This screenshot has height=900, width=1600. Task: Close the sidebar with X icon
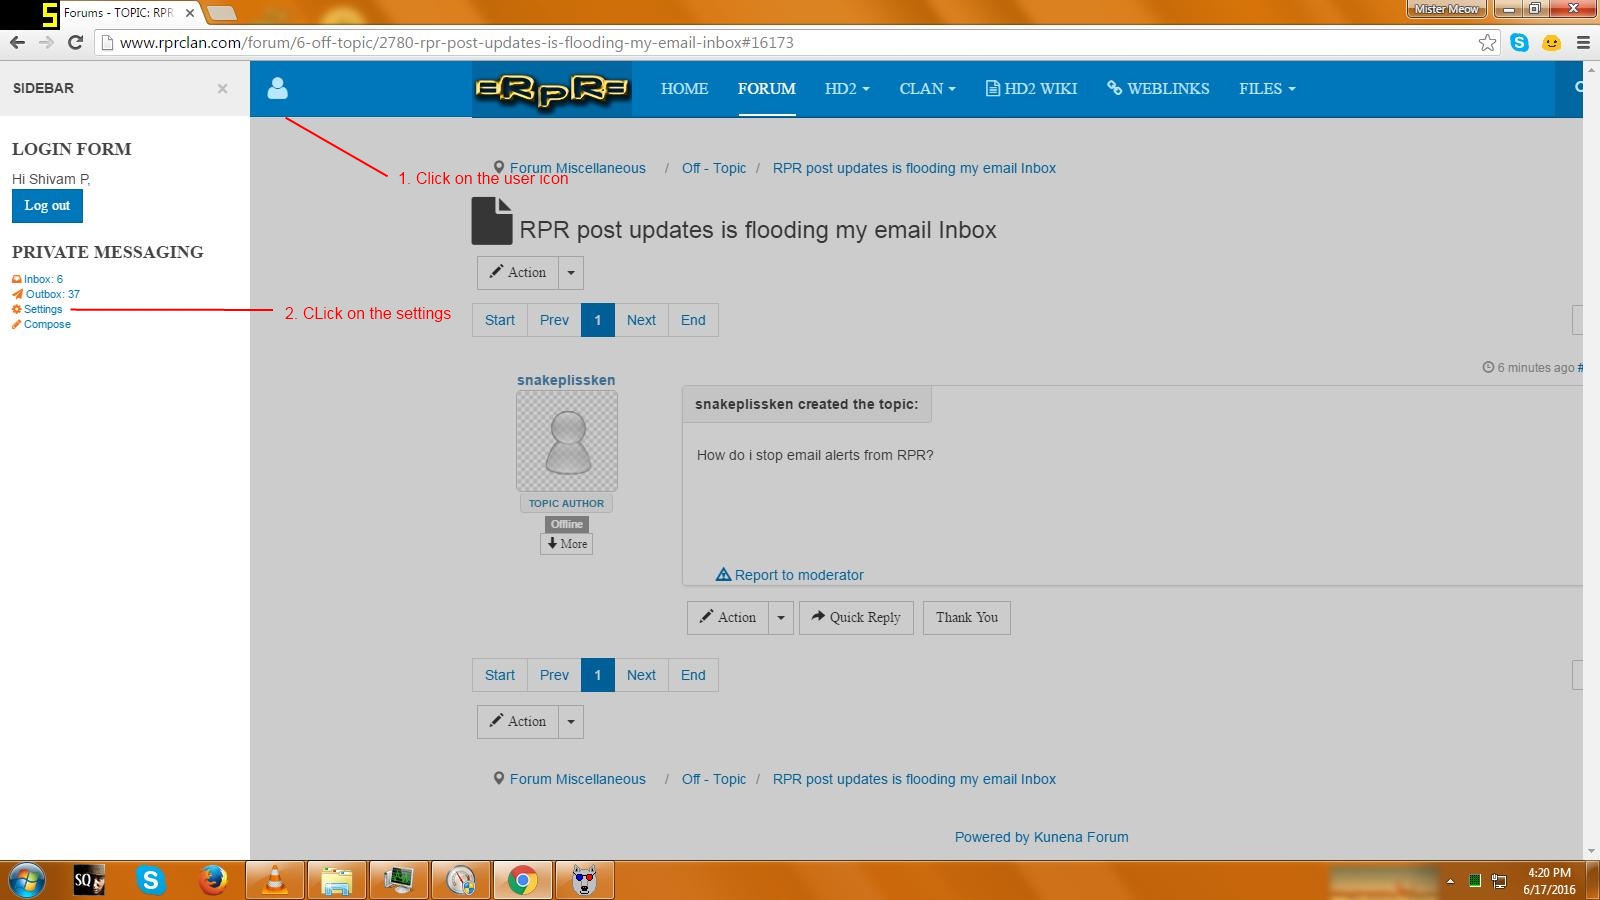coord(222,89)
